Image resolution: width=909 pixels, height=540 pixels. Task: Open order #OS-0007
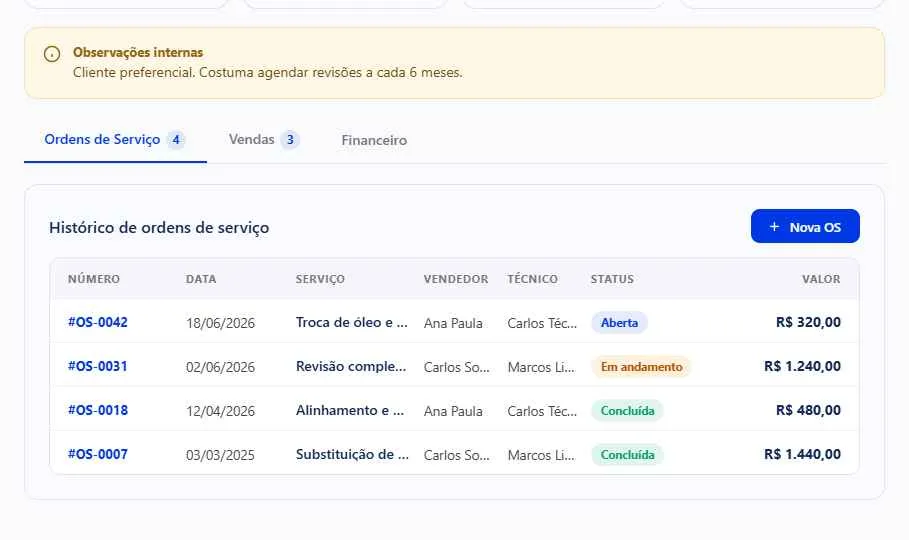coord(97,454)
